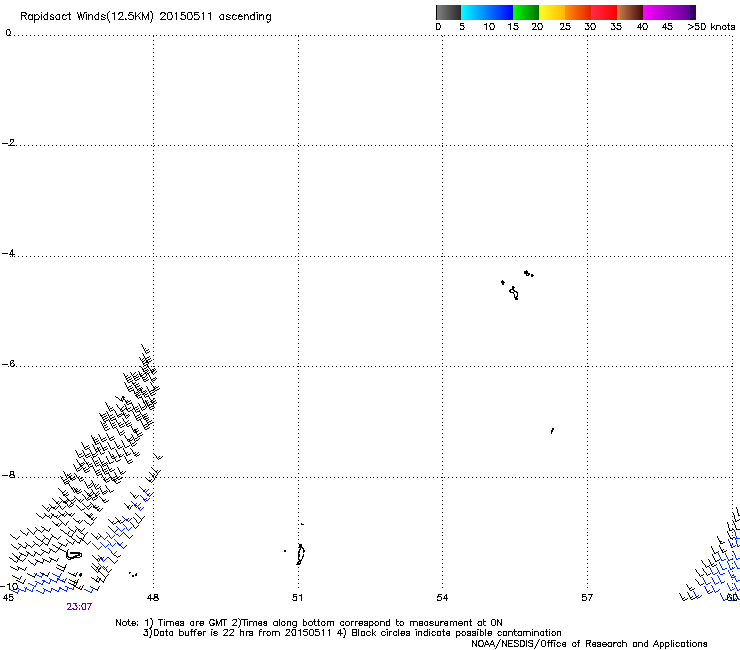Click the green 15-20 knots color swatch
This screenshot has width=740, height=650.
526,12
